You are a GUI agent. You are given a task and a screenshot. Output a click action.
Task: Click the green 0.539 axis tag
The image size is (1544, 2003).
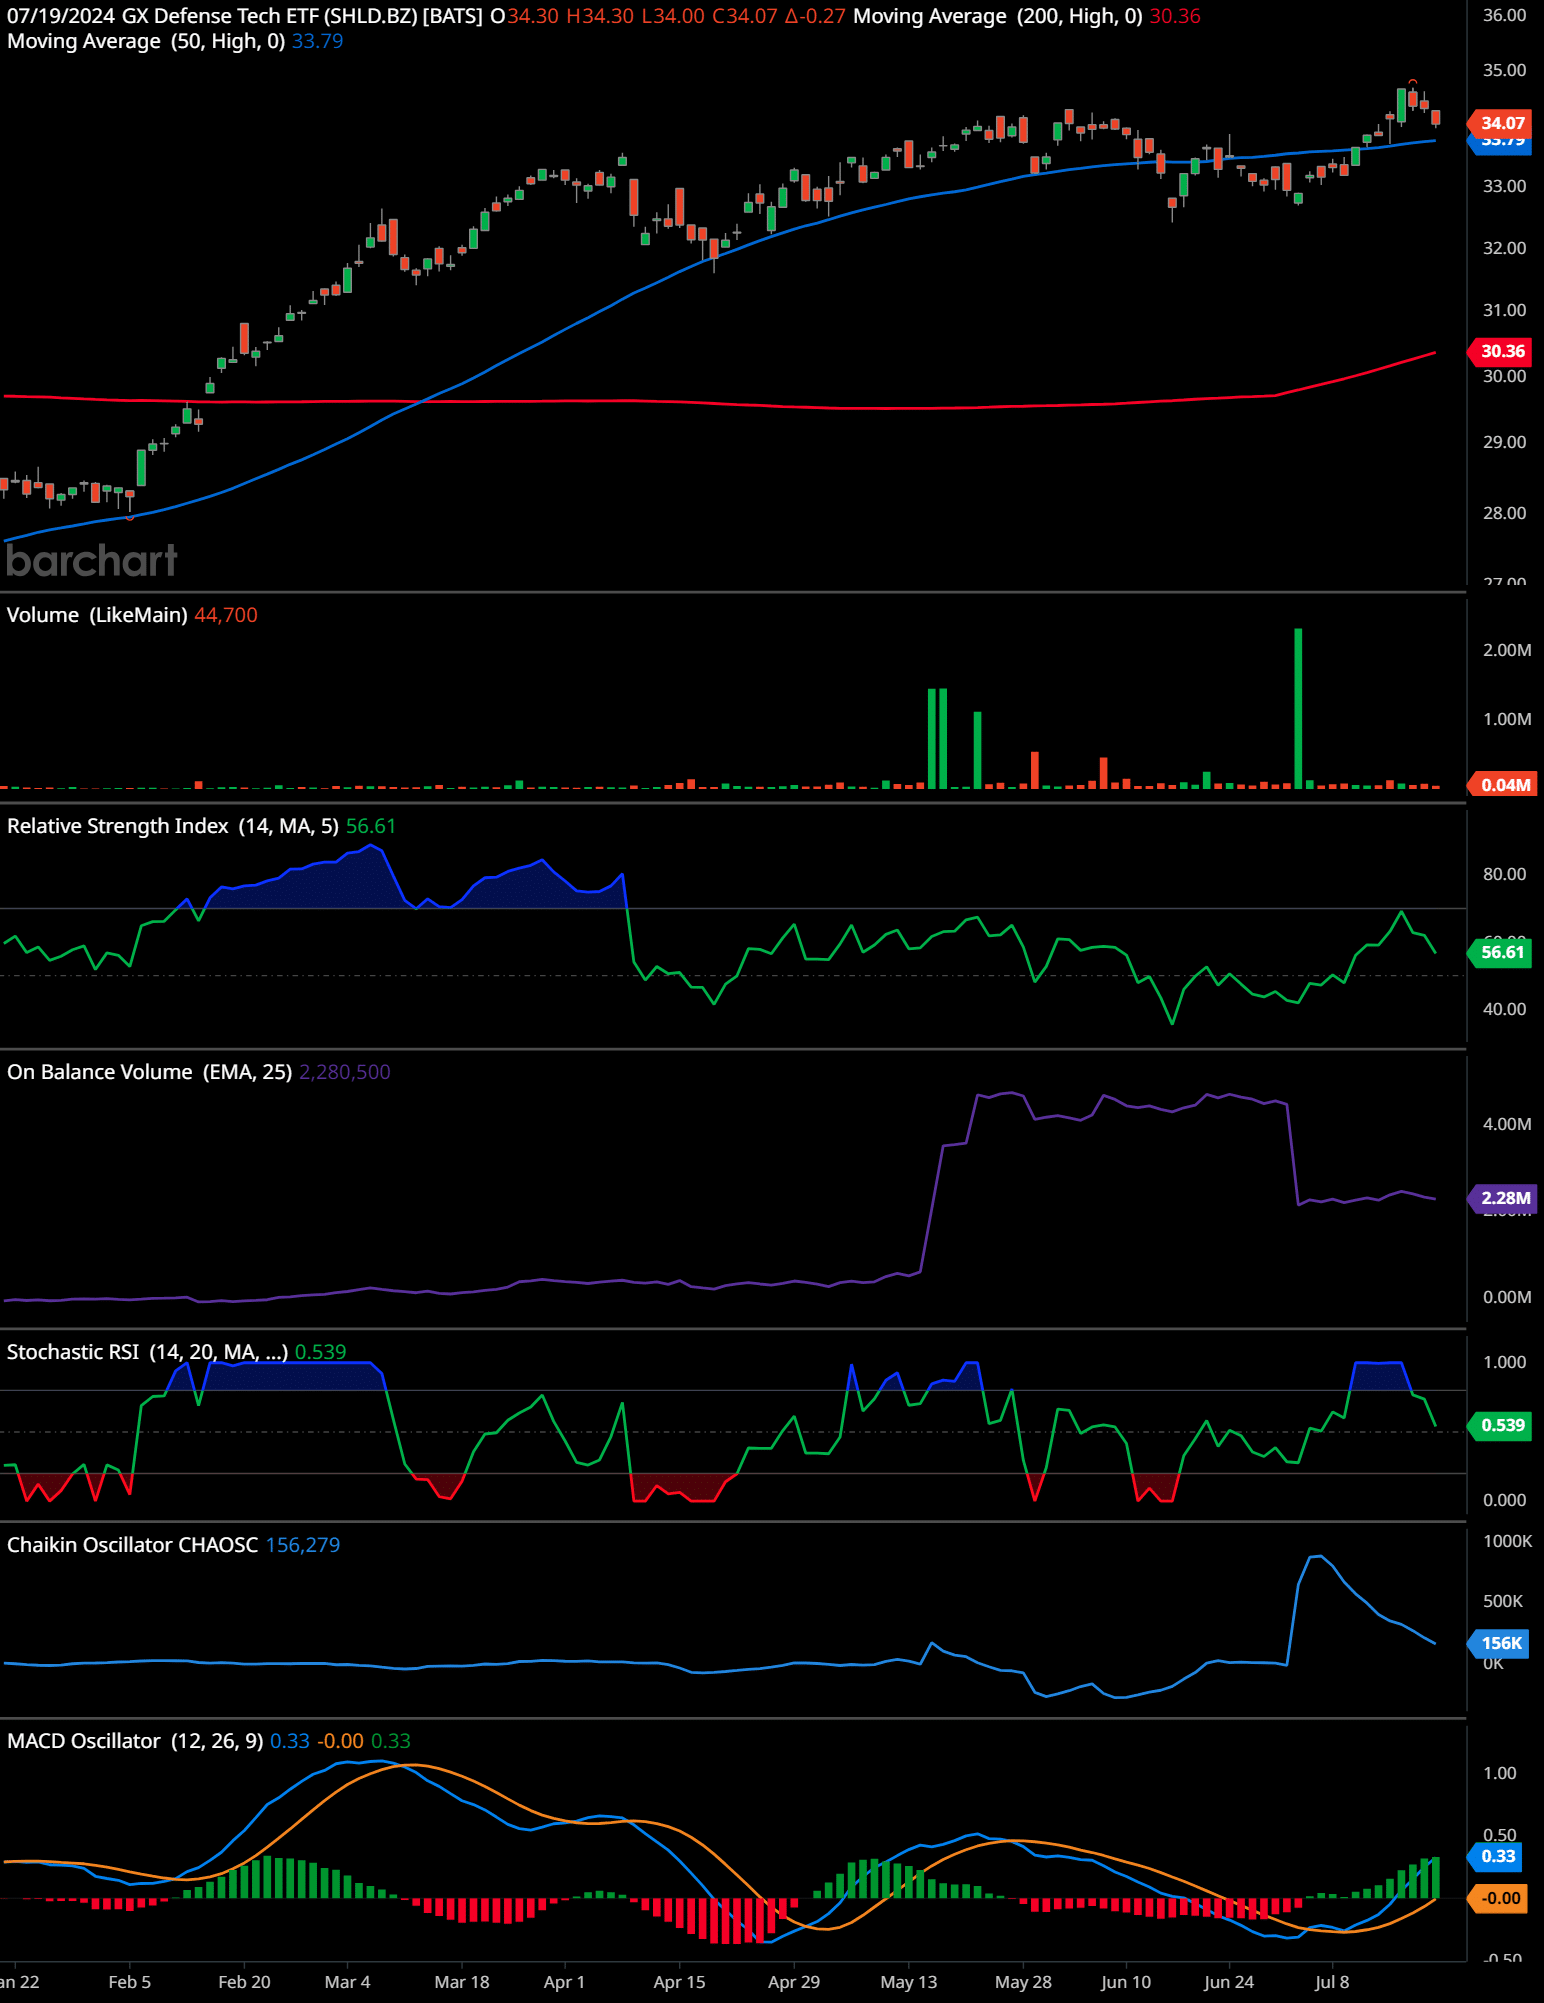(1502, 1425)
